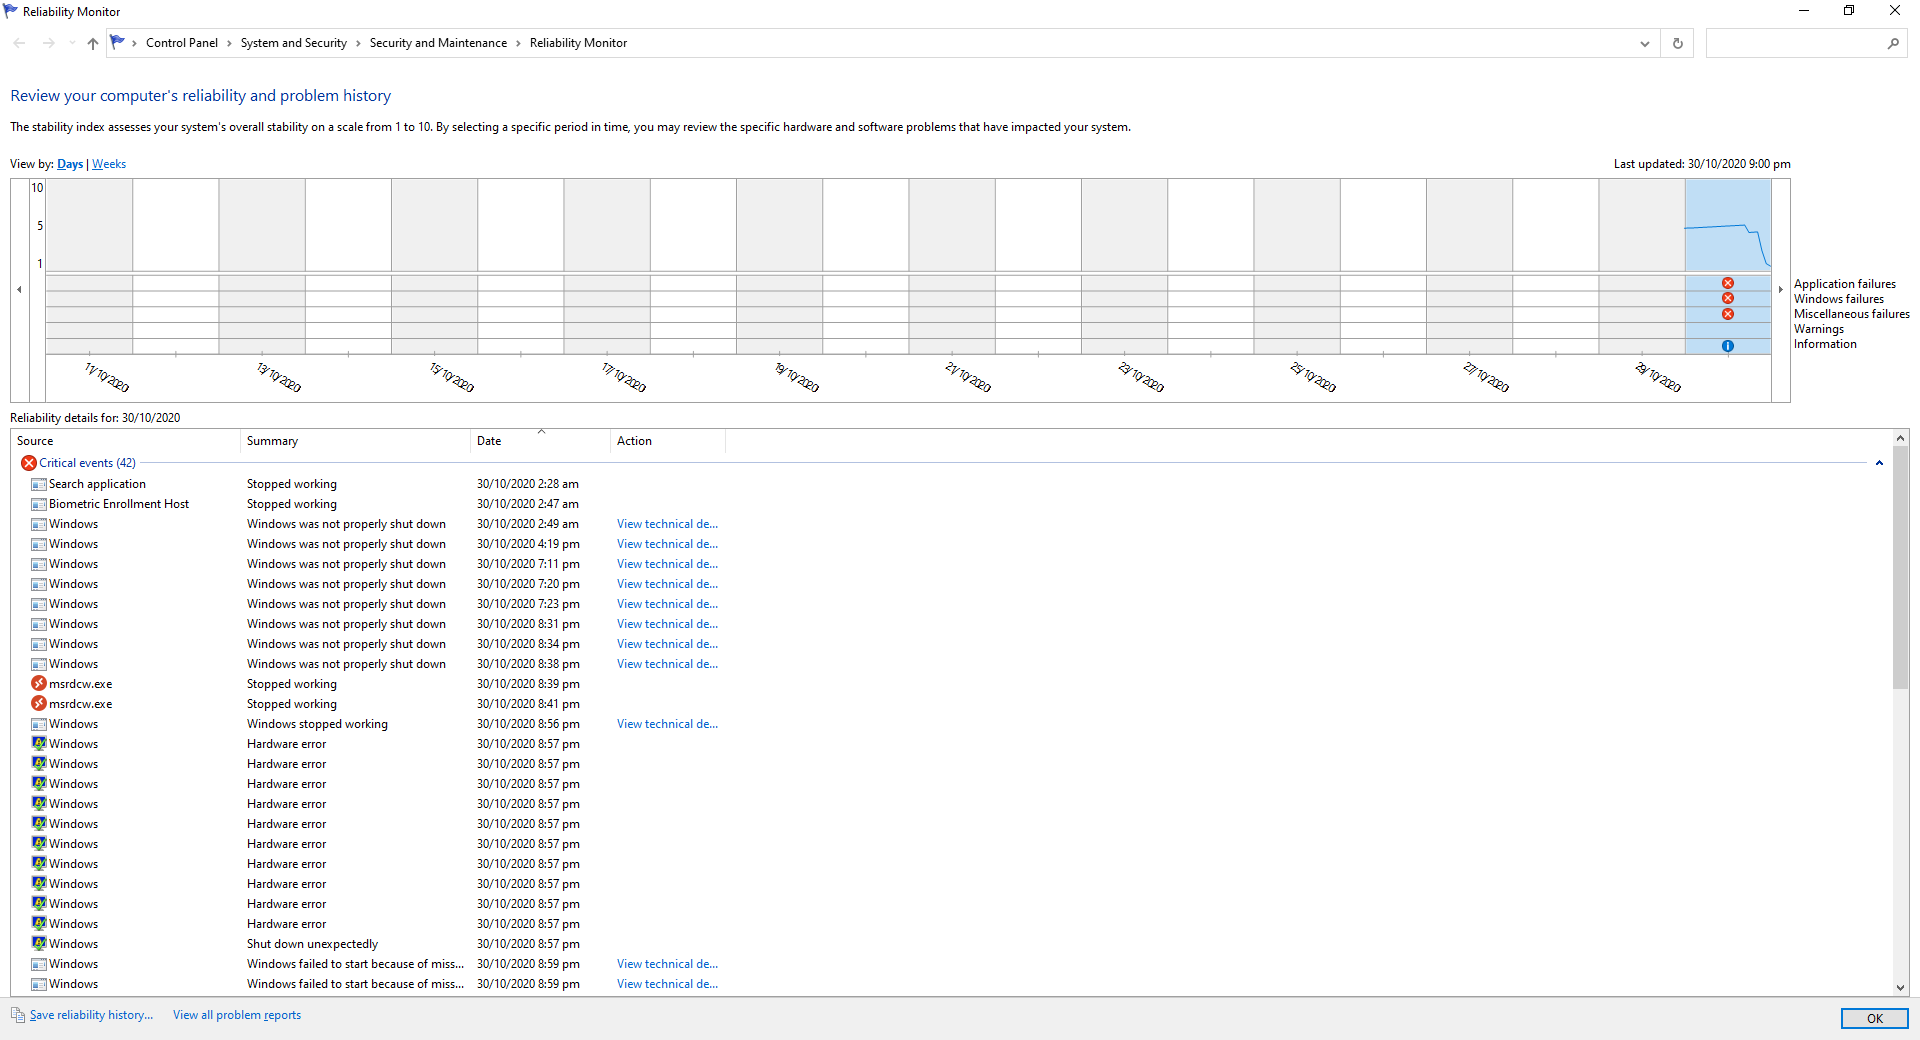Image resolution: width=1920 pixels, height=1040 pixels.
Task: Click the Search application row icon
Action: [39, 484]
